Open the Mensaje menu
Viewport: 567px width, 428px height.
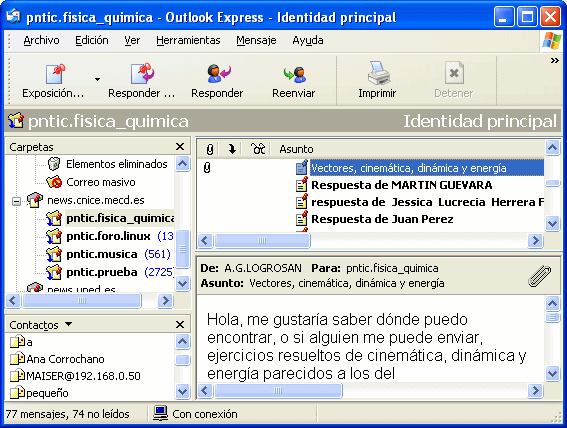click(256, 40)
